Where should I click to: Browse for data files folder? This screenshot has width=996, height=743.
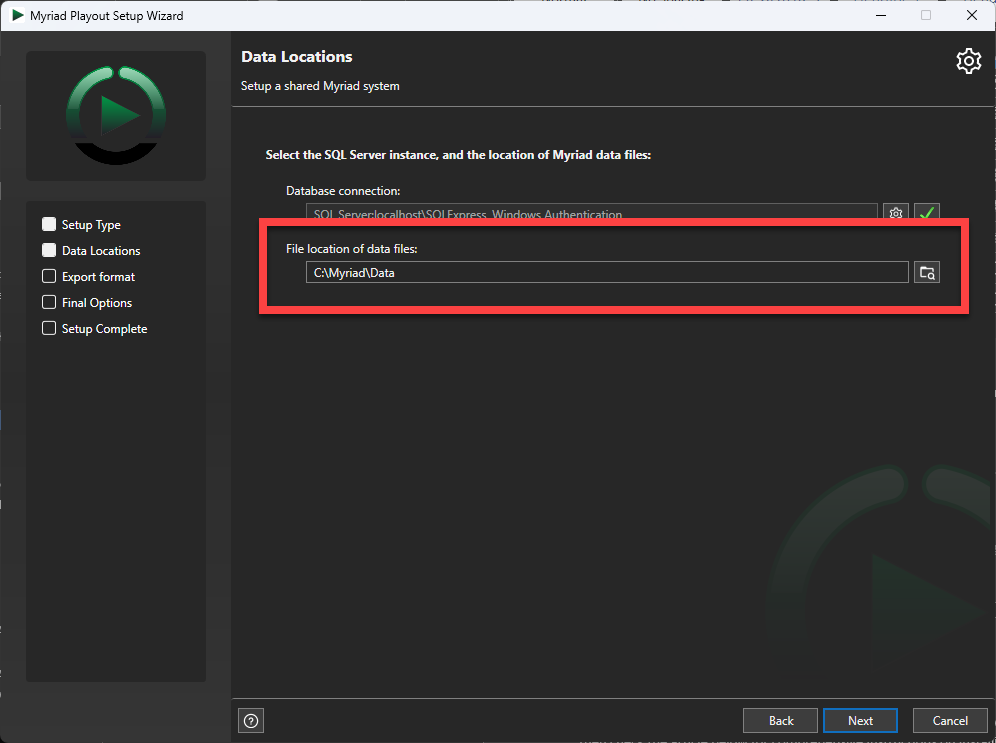point(927,272)
